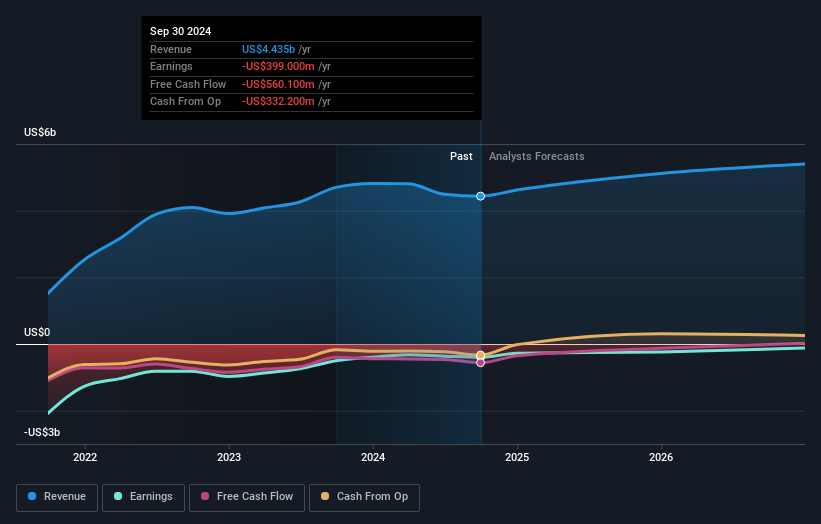Click the -US$3b y-axis label
This screenshot has height=524, width=821.
[x=42, y=432]
